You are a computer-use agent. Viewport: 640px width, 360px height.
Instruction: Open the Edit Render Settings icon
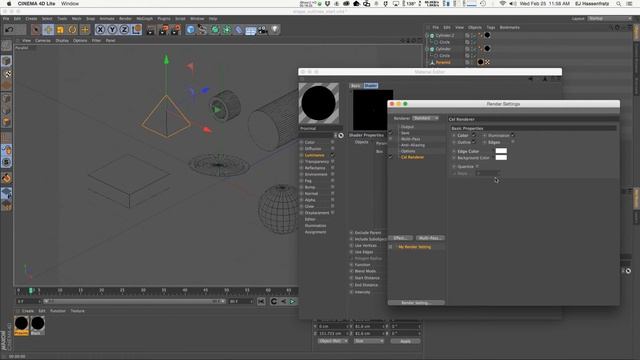176,29
